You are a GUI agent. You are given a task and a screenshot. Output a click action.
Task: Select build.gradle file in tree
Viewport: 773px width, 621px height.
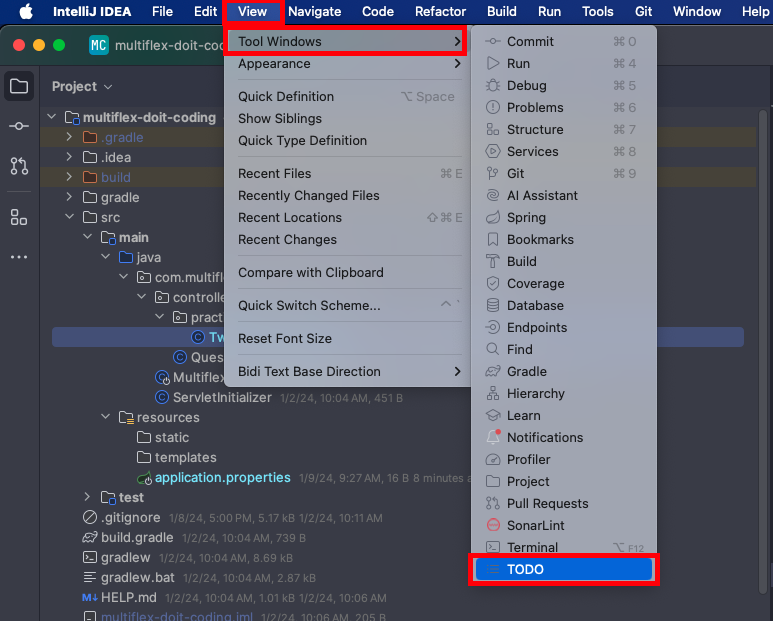click(137, 537)
